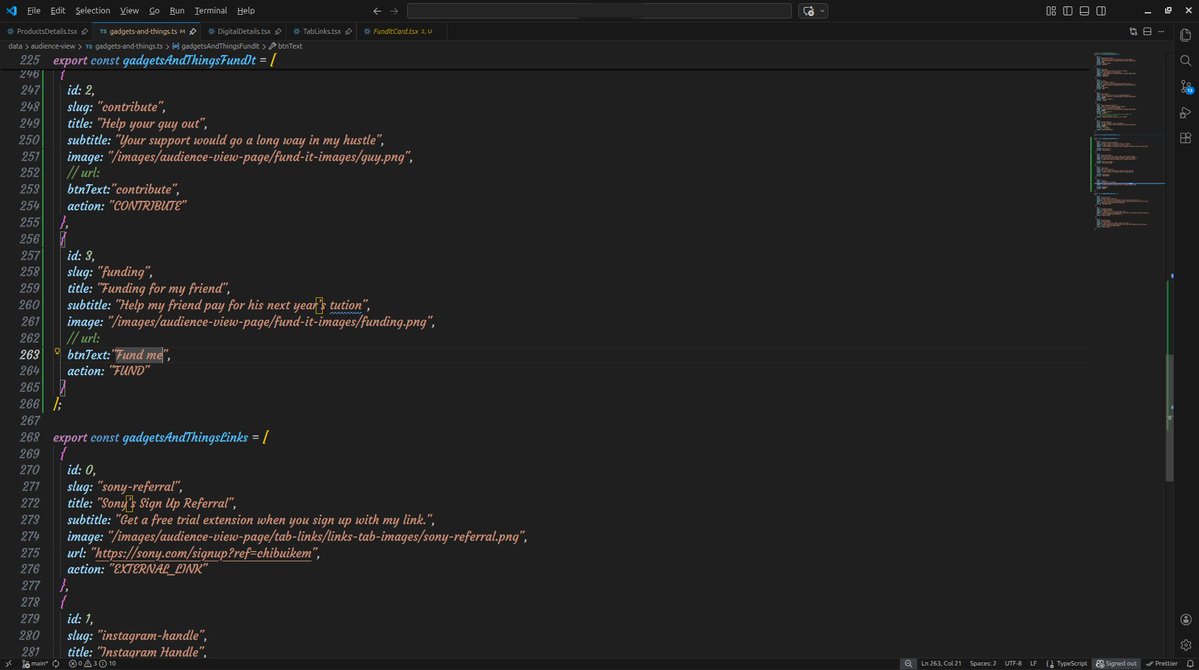1199x670 pixels.
Task: Toggle the secondary sidebar layout control
Action: (x=1101, y=10)
